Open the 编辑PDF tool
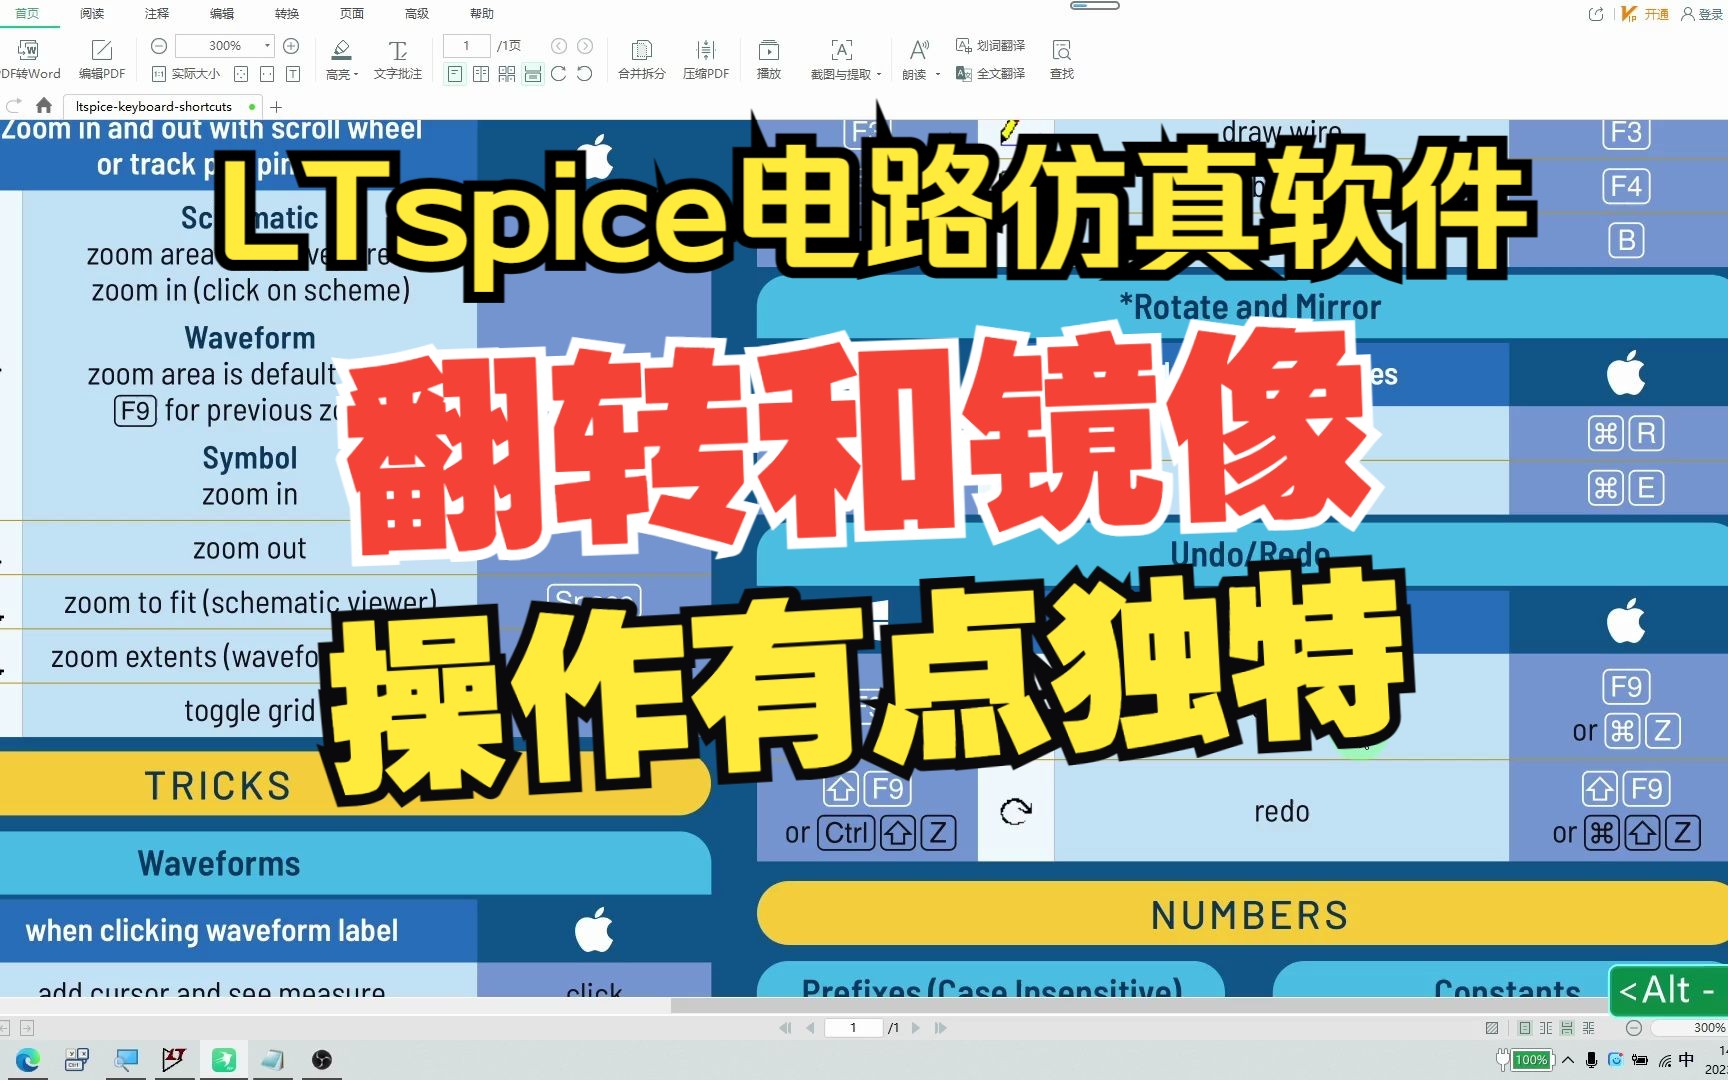This screenshot has width=1728, height=1080. point(100,57)
